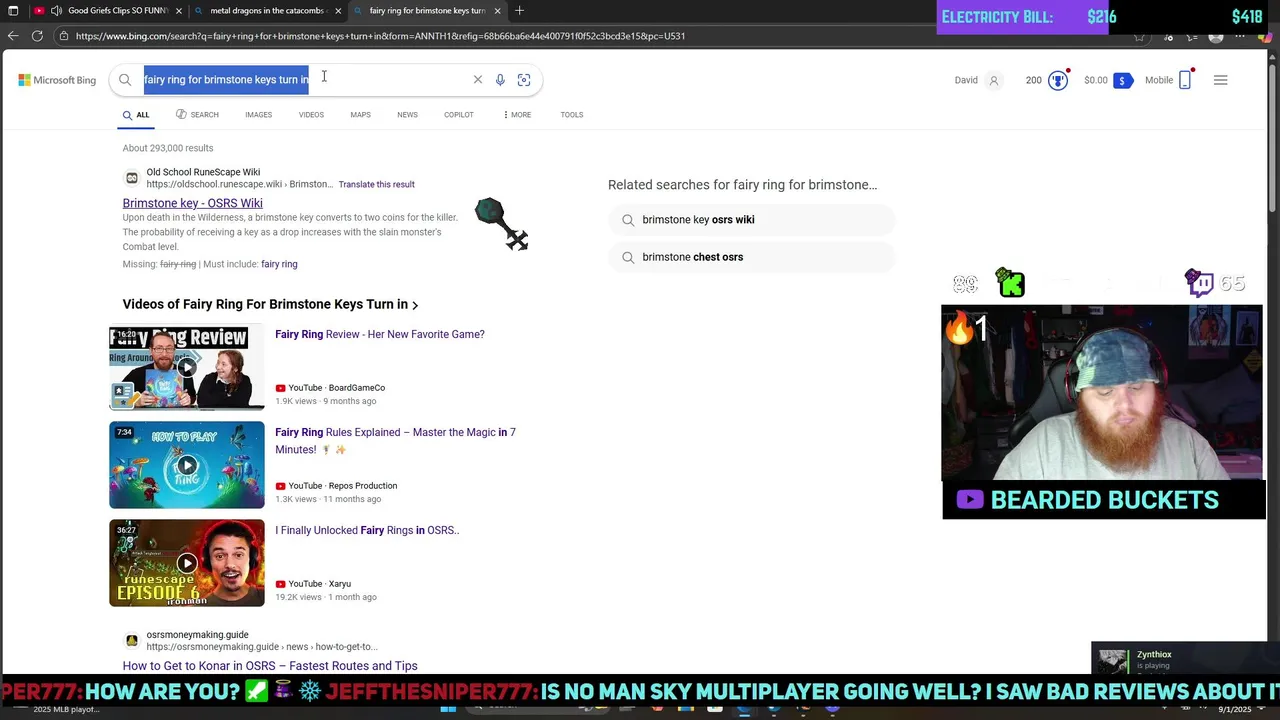Click About 293,000 results text
1280x720 pixels.
(168, 148)
